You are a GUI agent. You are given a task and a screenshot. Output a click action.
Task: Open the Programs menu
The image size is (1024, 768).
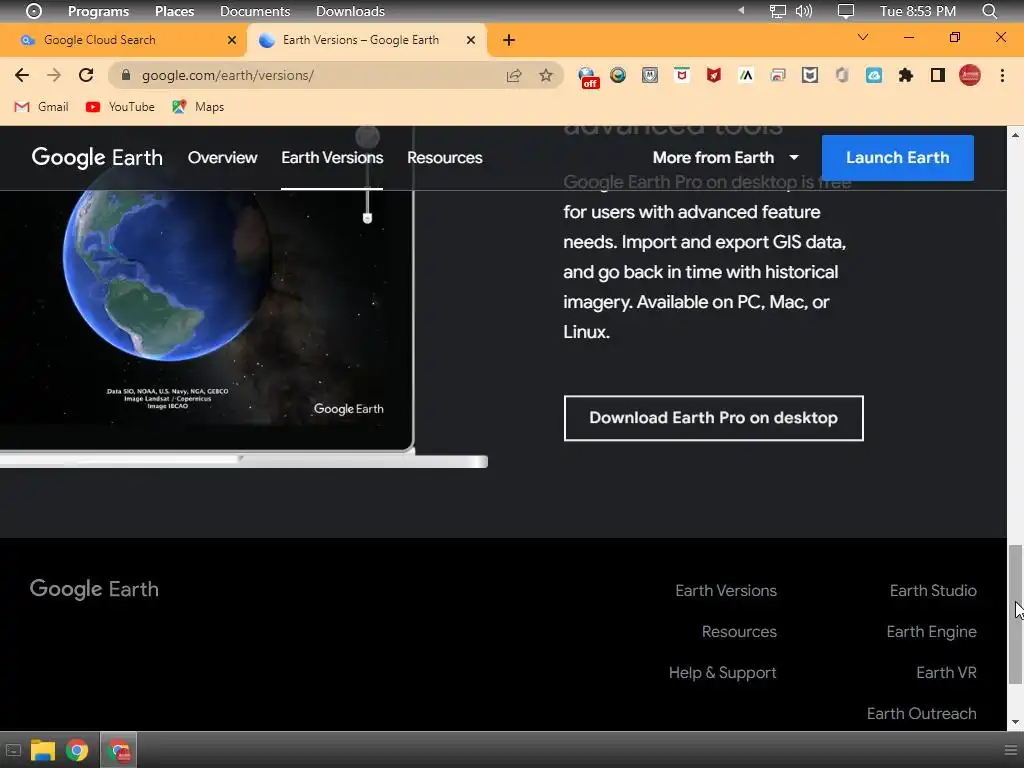[99, 11]
